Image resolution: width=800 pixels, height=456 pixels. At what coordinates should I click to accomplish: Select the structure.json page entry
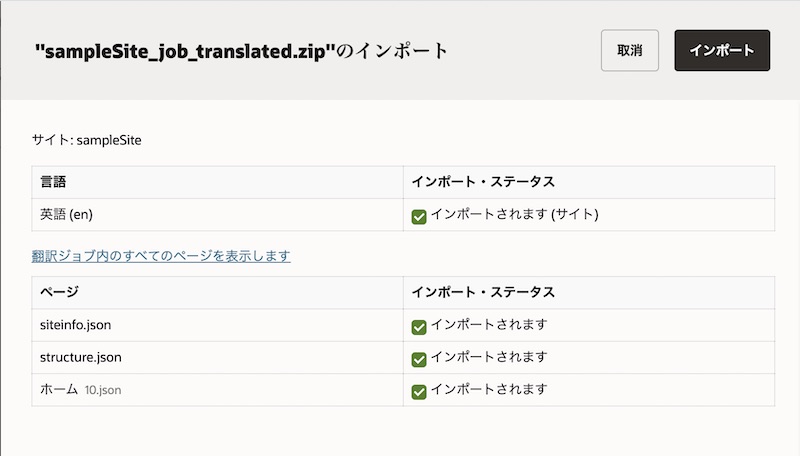click(x=81, y=357)
